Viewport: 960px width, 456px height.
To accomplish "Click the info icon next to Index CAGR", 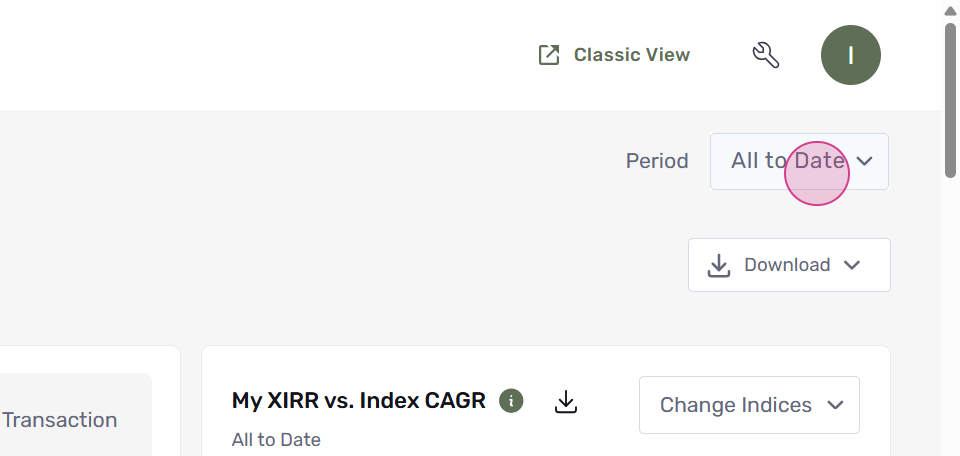I will point(511,402).
